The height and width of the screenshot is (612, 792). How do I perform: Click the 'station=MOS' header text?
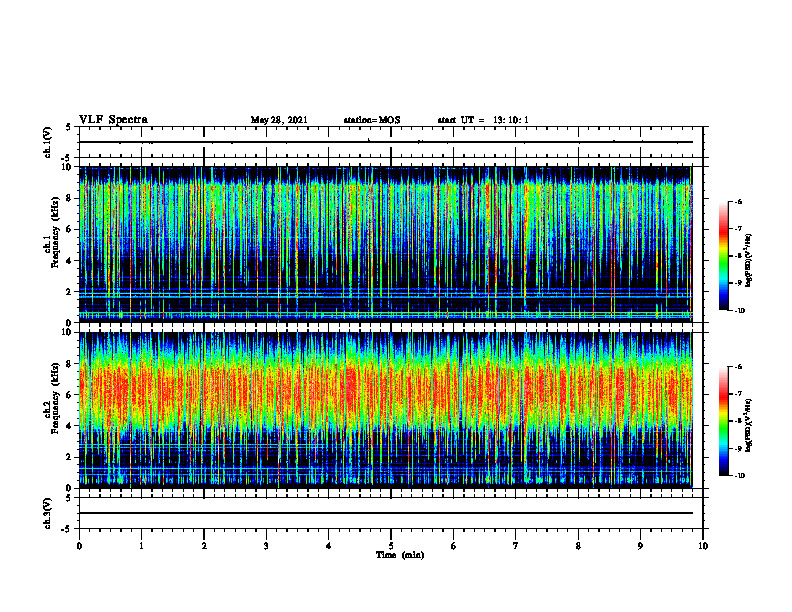pyautogui.click(x=372, y=120)
